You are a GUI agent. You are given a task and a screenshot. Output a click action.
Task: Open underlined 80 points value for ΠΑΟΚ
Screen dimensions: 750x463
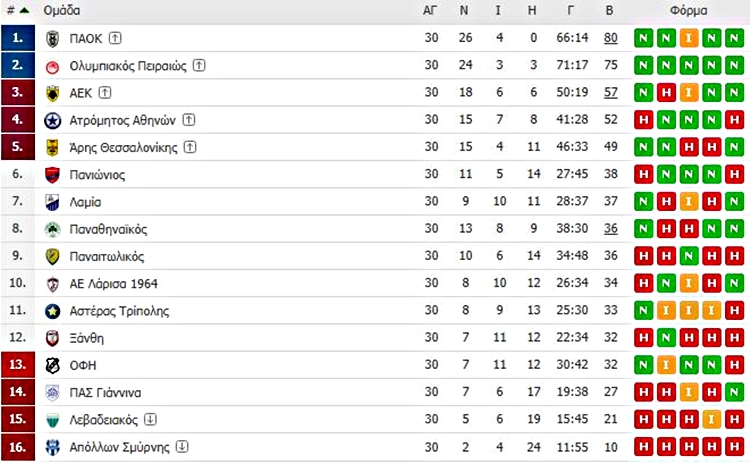coord(610,38)
